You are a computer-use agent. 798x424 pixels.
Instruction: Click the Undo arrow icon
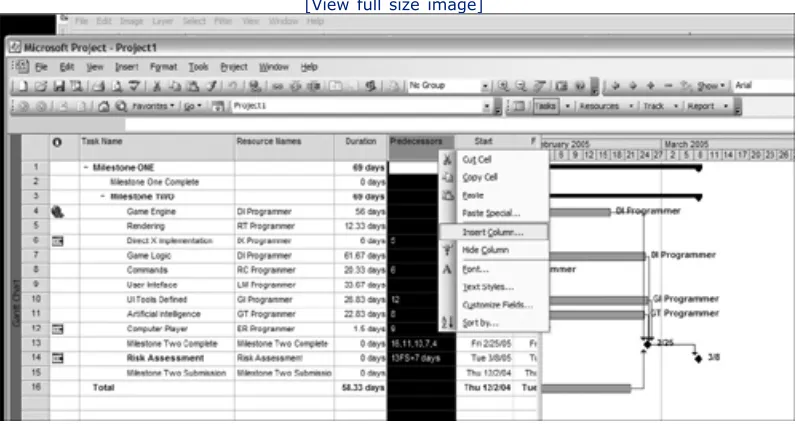click(232, 86)
